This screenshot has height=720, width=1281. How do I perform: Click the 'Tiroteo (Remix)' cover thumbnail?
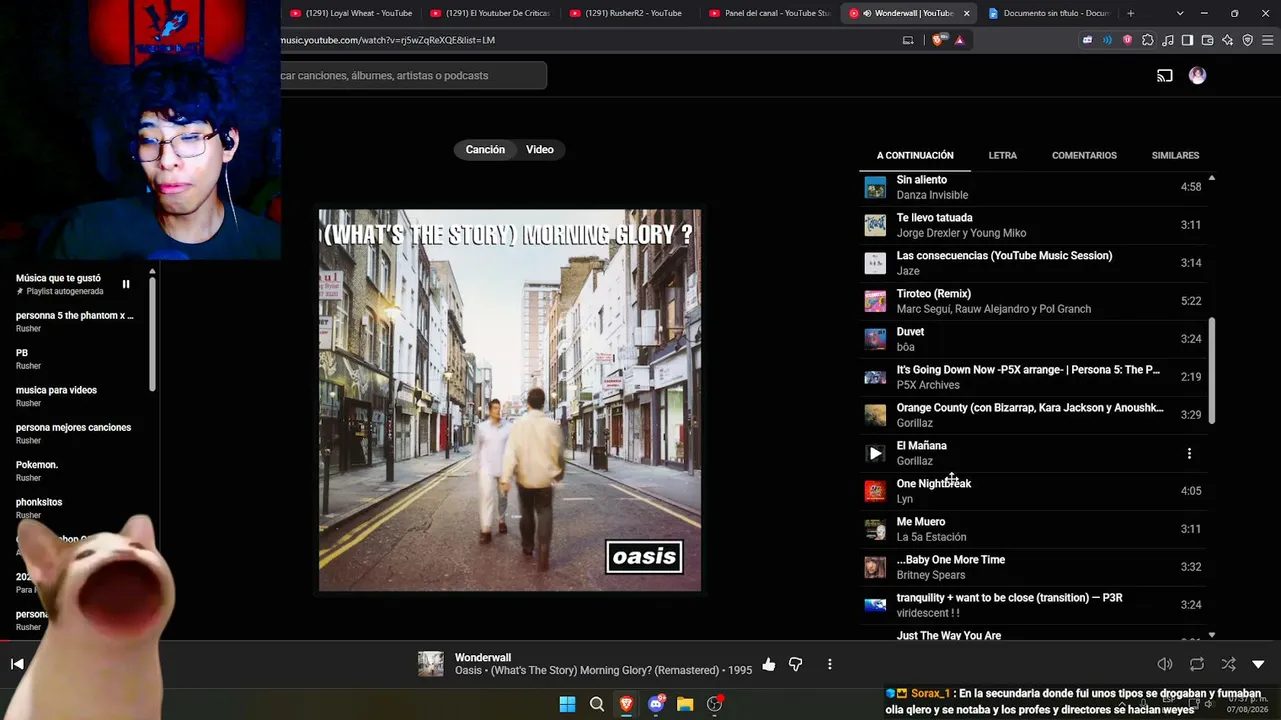pos(875,302)
